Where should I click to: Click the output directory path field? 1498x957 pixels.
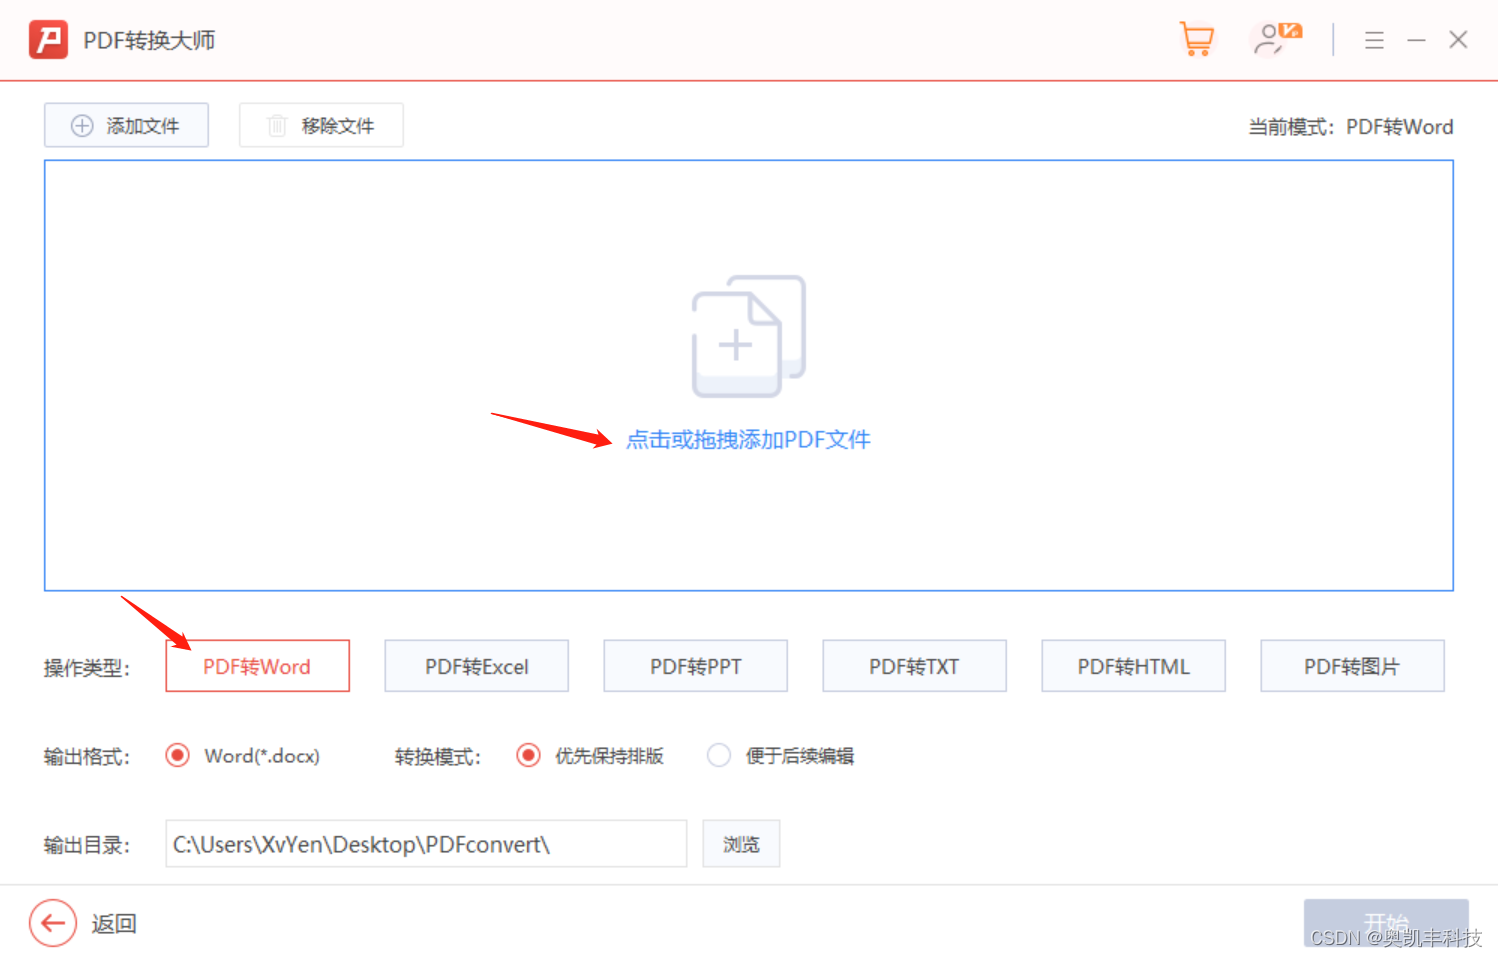(x=426, y=843)
